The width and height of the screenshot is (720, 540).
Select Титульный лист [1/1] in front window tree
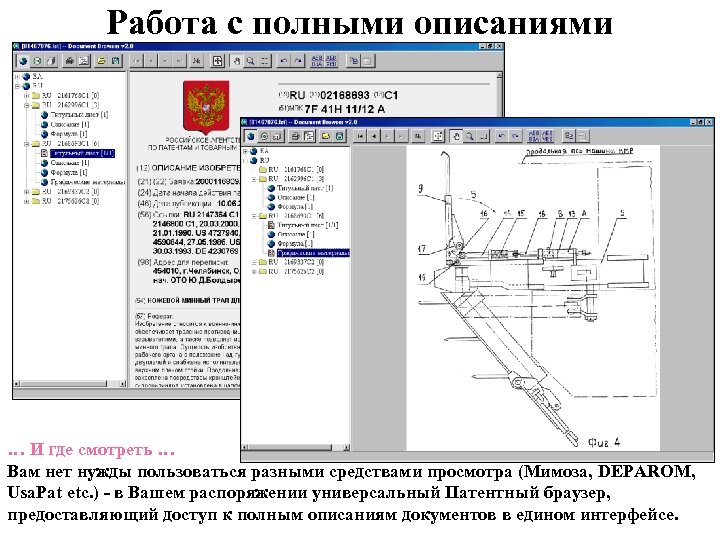point(308,225)
